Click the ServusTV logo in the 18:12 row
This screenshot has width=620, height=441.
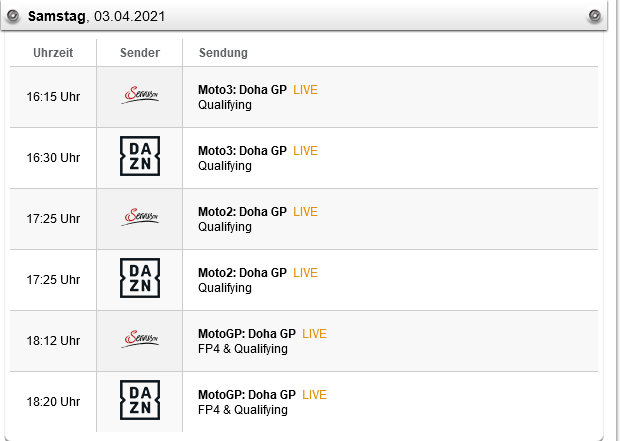140,339
